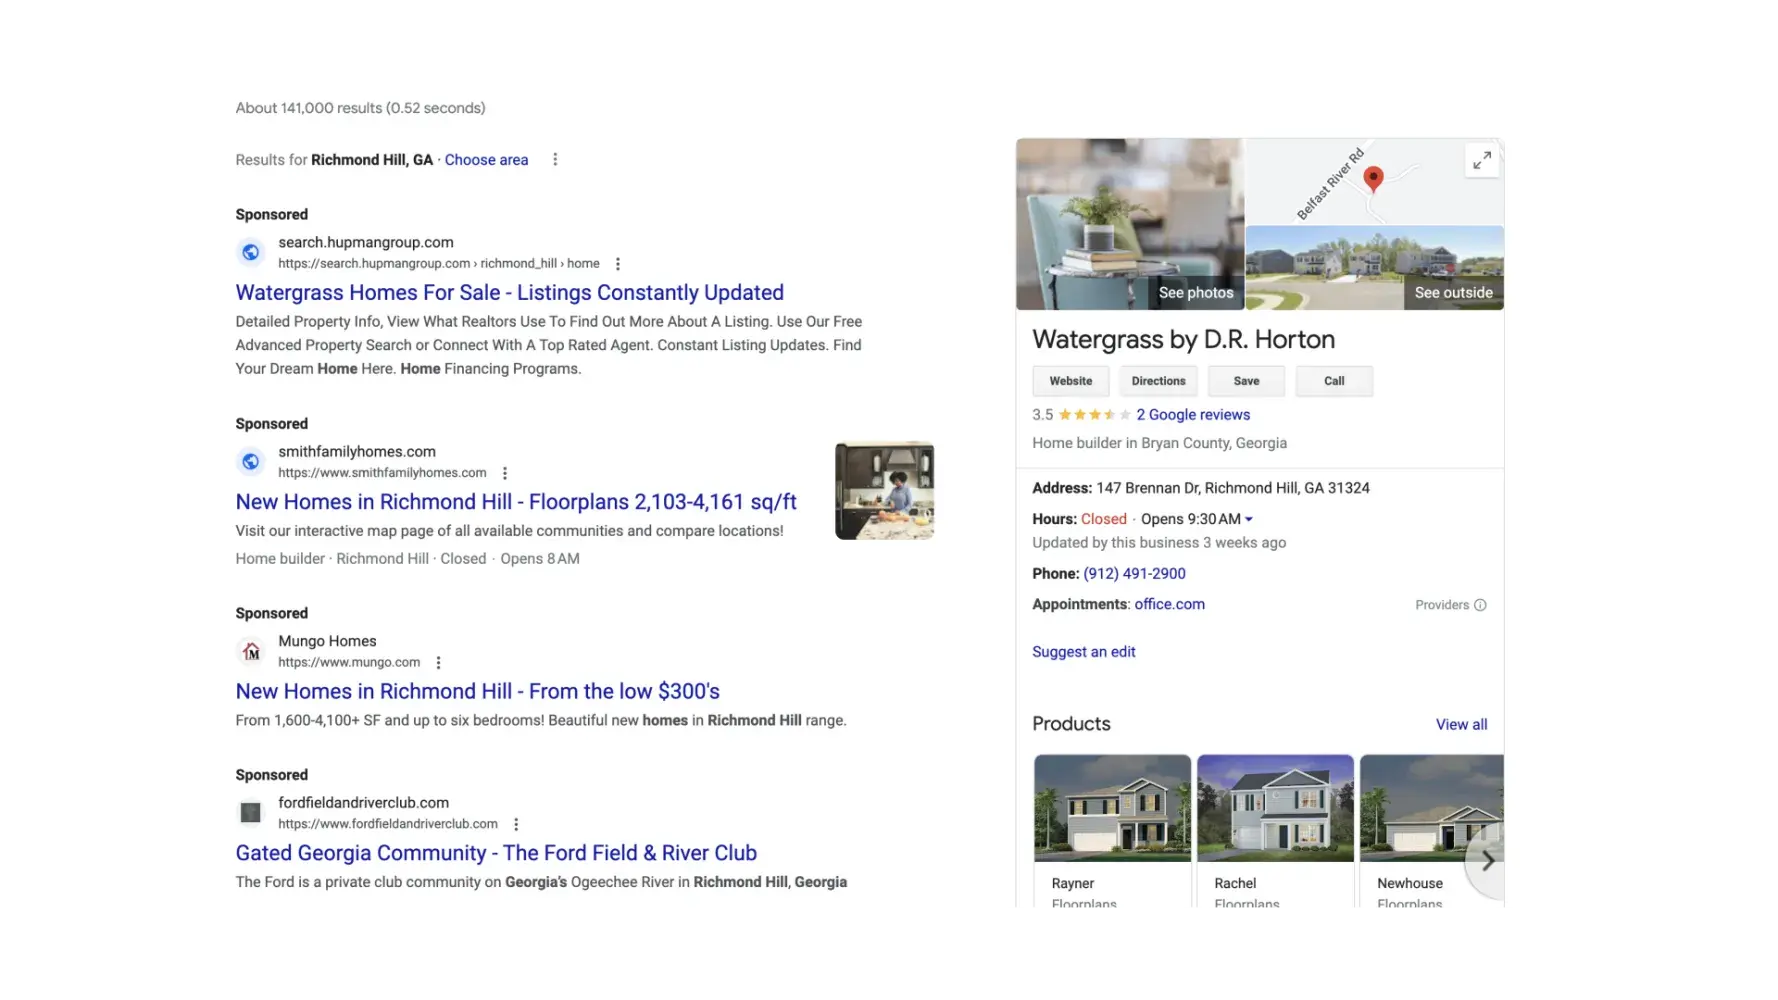Click https://www.mungo.com URL text
The height and width of the screenshot is (1000, 1778).
coord(349,662)
